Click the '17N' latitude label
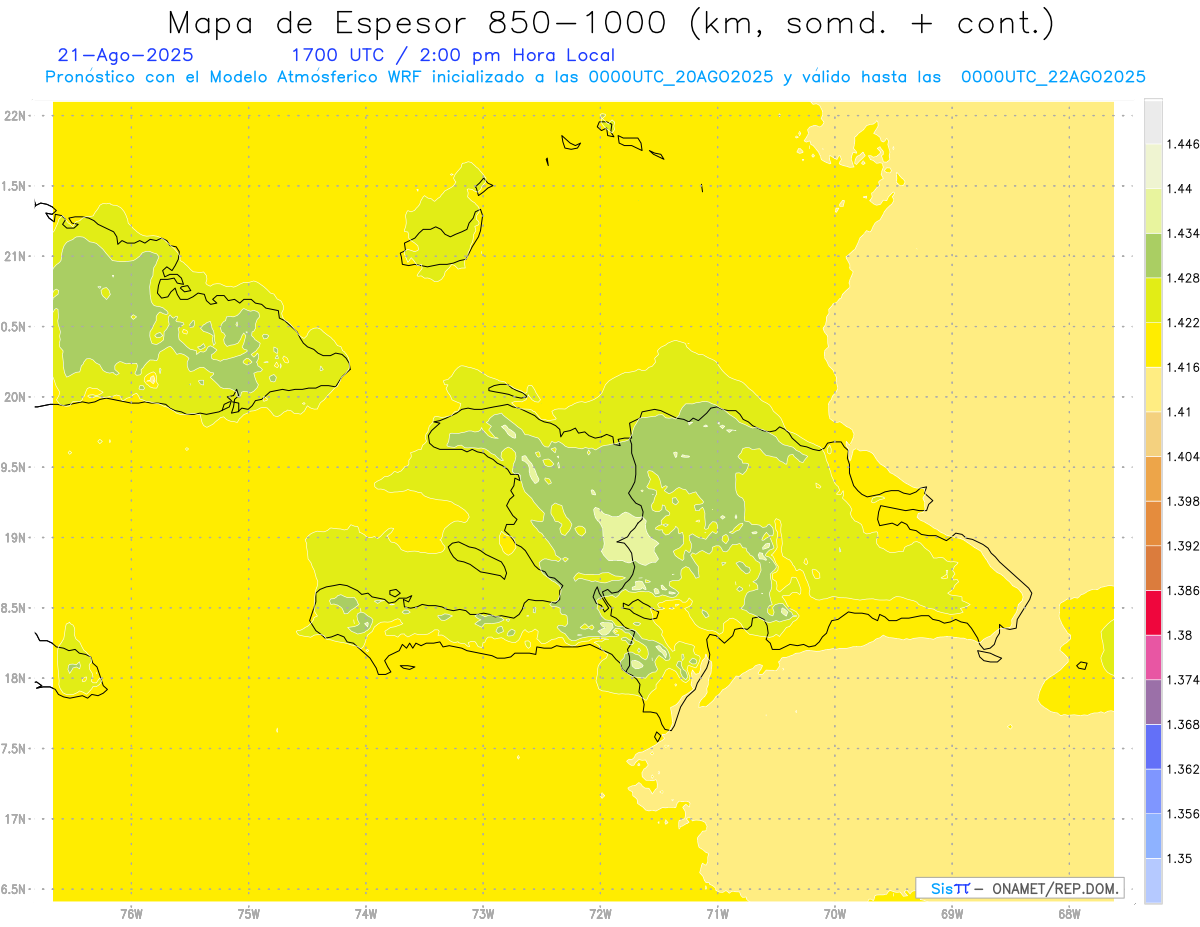This screenshot has width=1200, height=927. (x=16, y=820)
